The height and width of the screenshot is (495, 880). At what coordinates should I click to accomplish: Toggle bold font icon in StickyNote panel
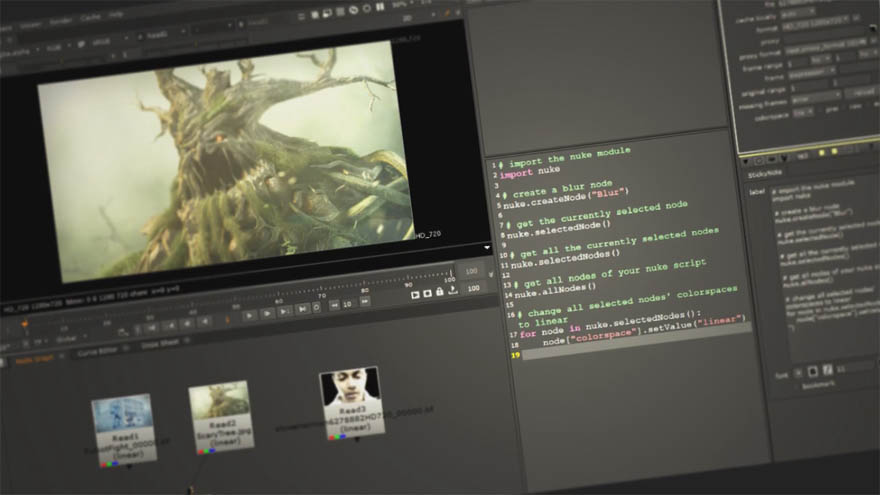[x=813, y=372]
